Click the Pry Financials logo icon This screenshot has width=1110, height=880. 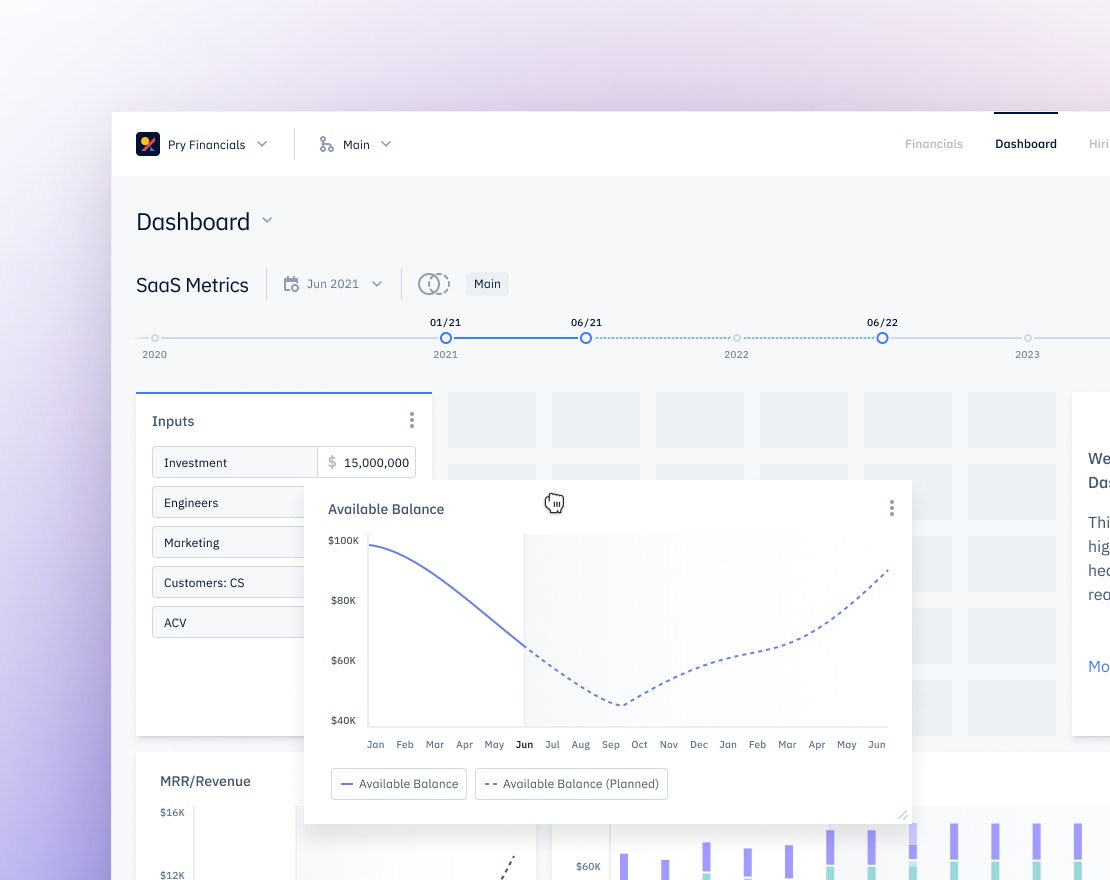[x=148, y=144]
